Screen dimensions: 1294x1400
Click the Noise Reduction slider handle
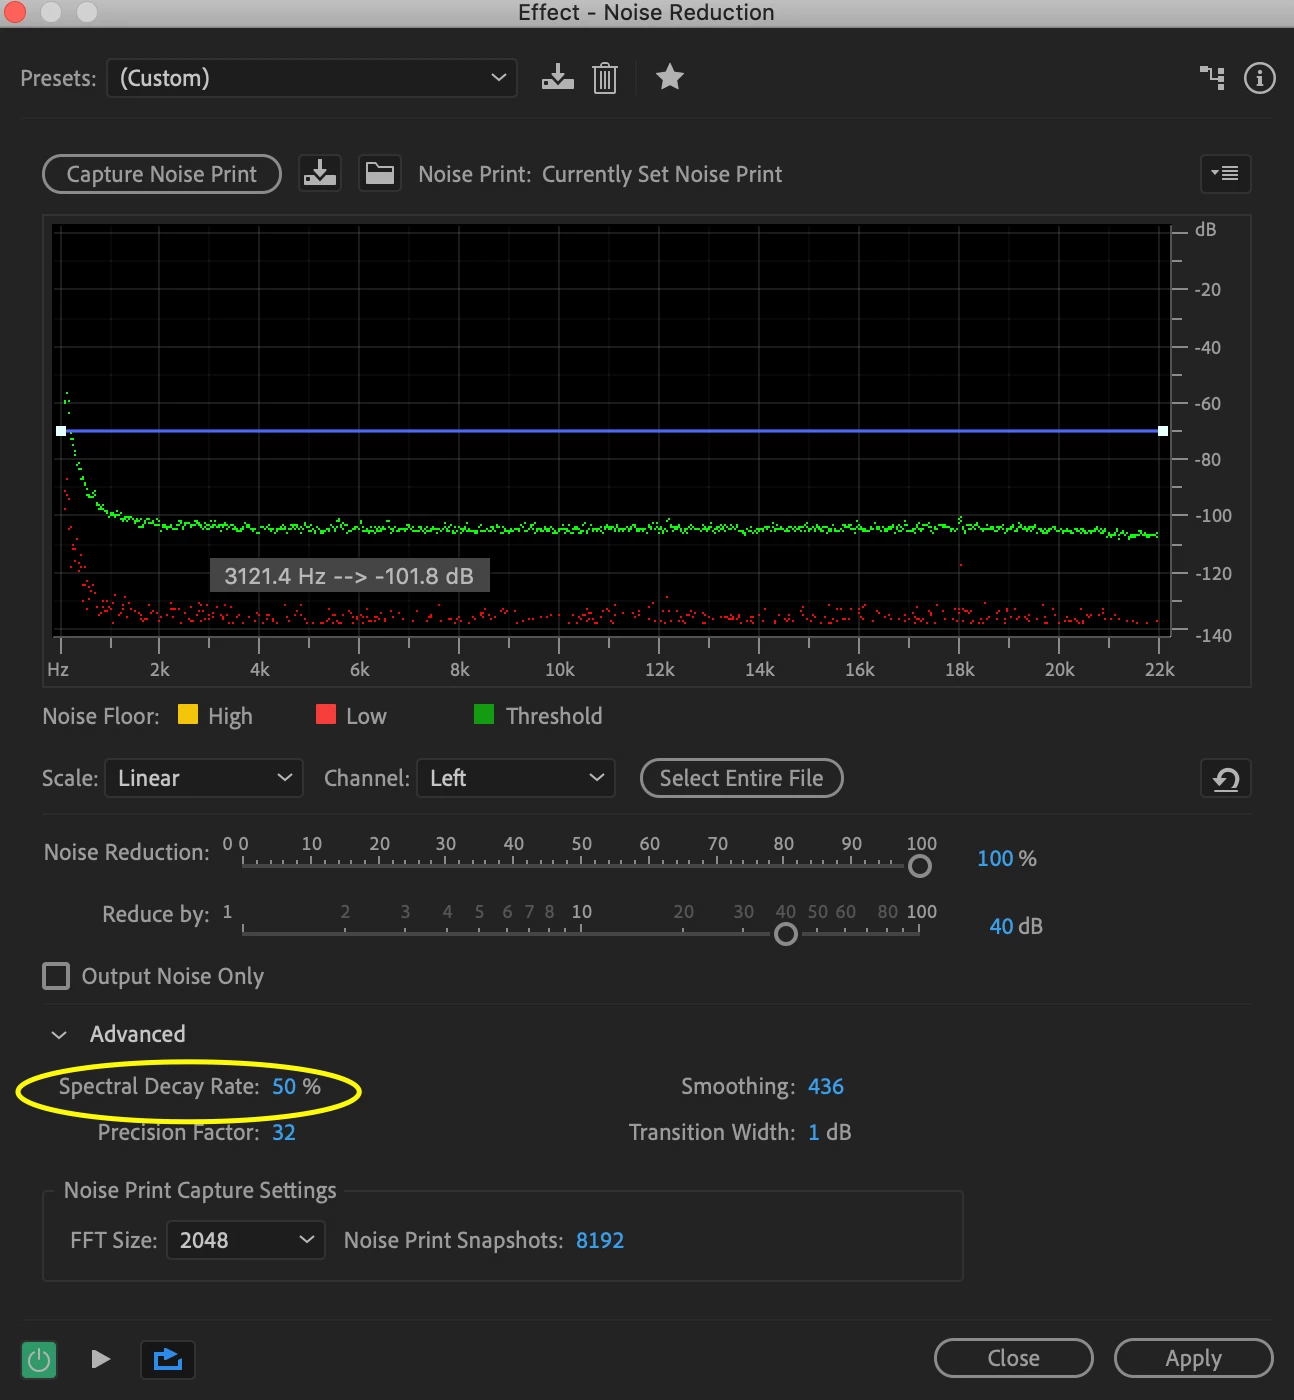(920, 866)
